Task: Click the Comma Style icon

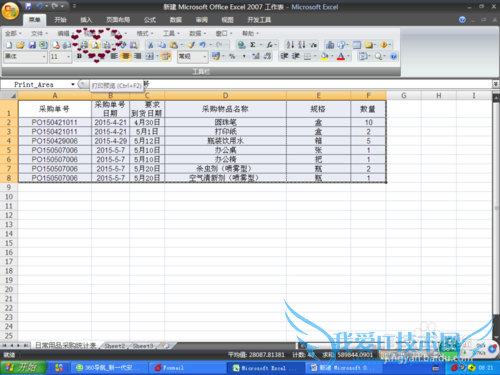Action: pos(244,56)
